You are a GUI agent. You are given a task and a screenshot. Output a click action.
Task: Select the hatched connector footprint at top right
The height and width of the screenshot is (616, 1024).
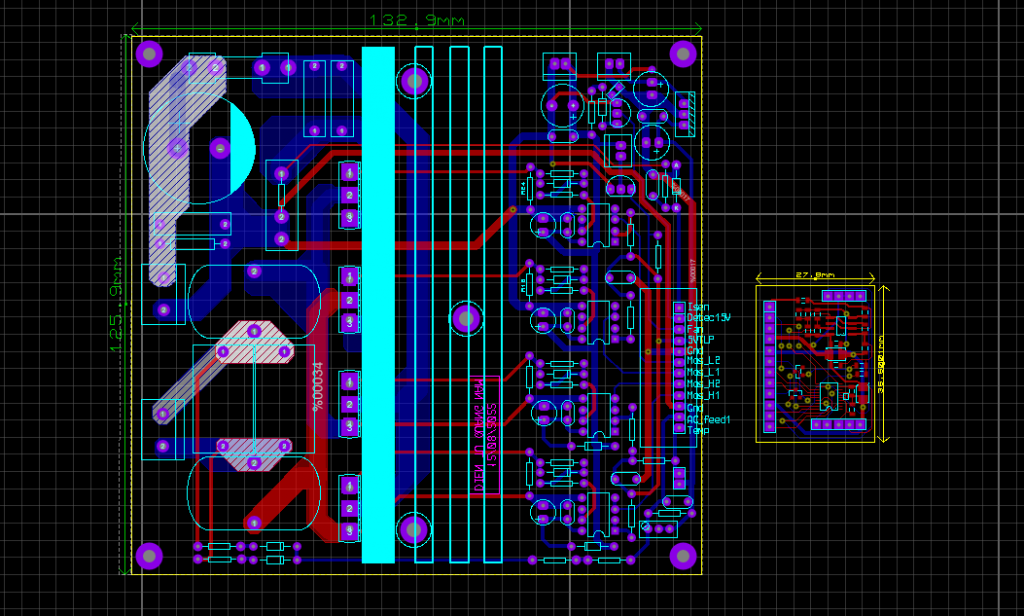coord(684,114)
